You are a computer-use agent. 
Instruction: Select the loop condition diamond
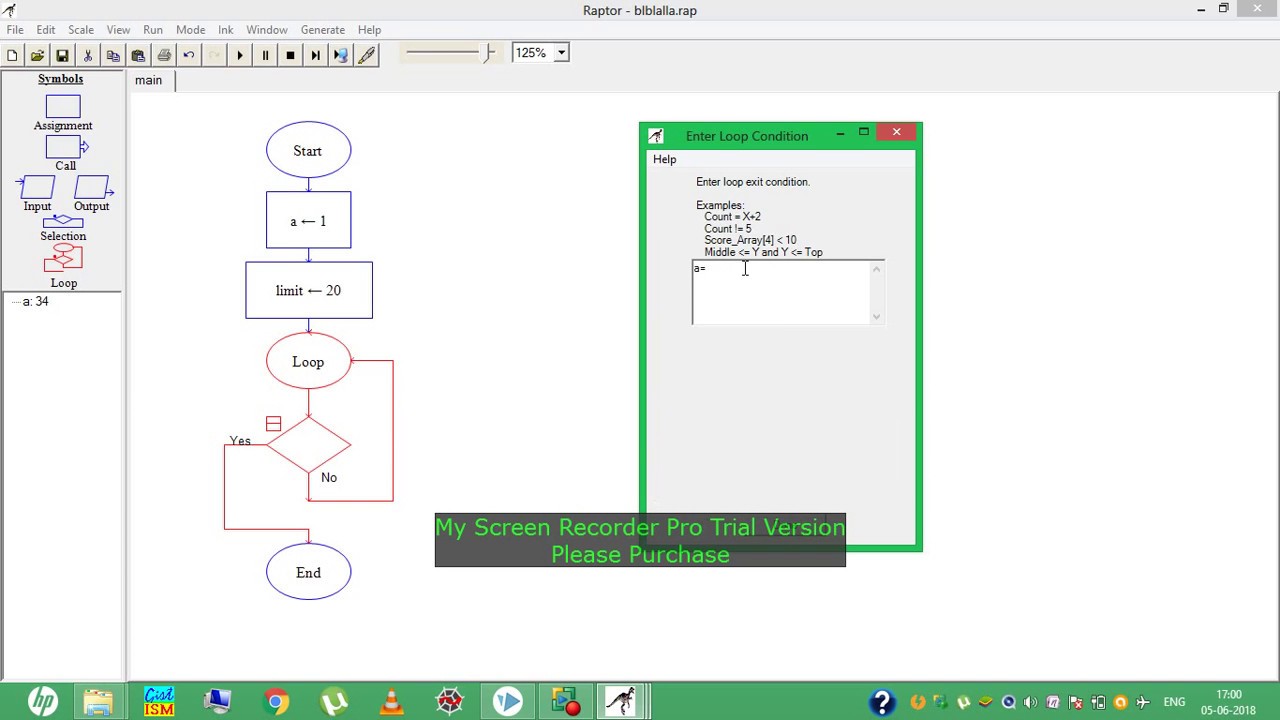(308, 445)
